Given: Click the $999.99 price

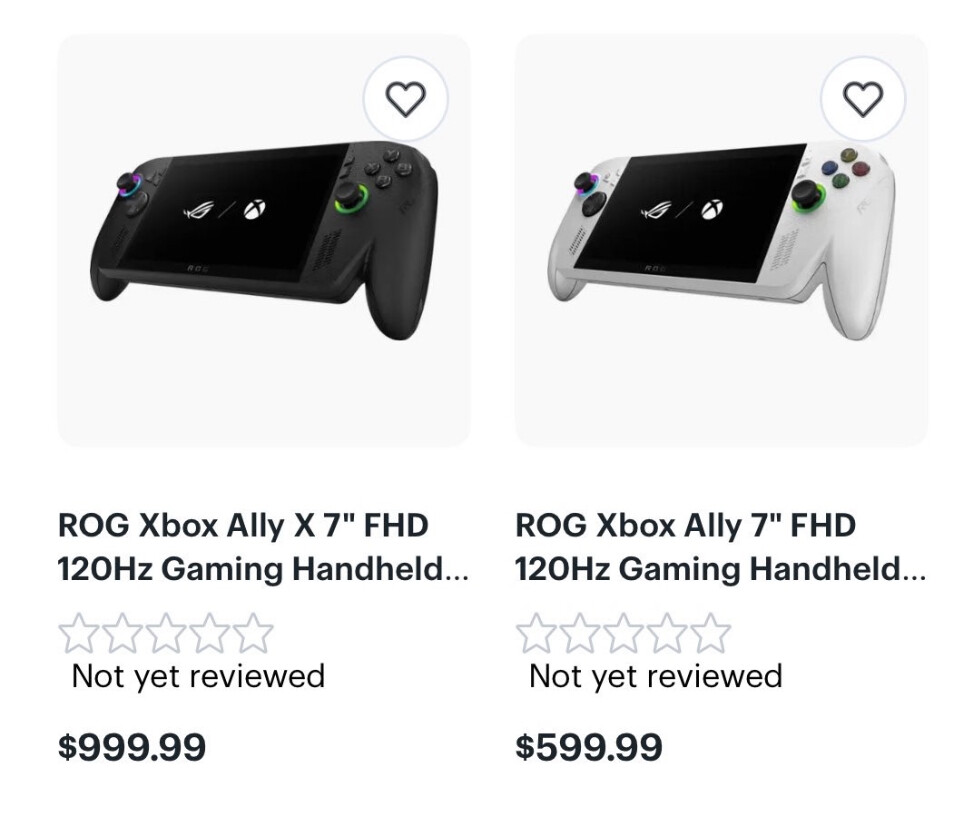Looking at the screenshot, I should pyautogui.click(x=132, y=746).
